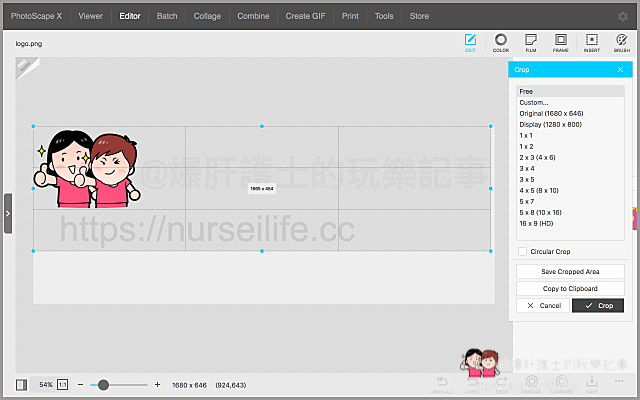Screen dimensions: 640x400
Task: Open the Edit tools panel
Action: (470, 43)
